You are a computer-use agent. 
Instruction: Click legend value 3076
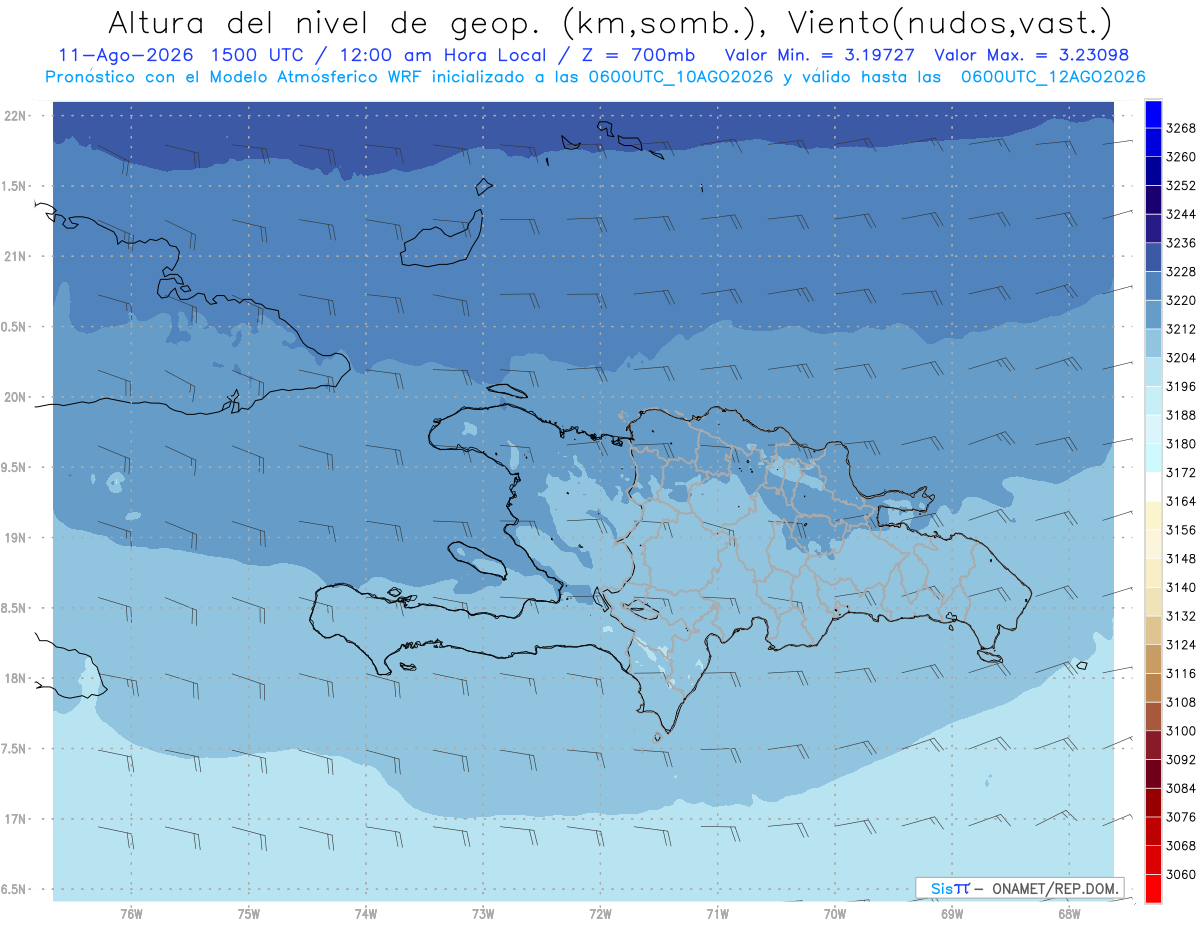1181,817
